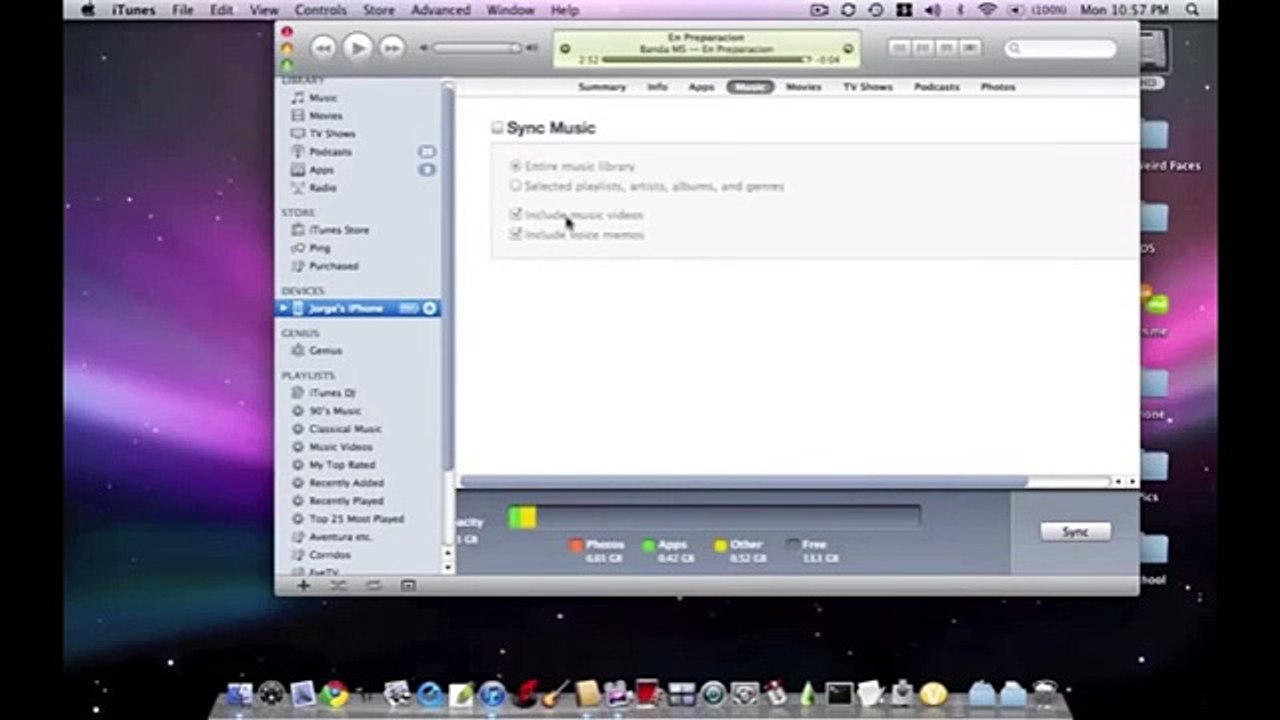Show or hide the artwork viewer button

coord(408,585)
